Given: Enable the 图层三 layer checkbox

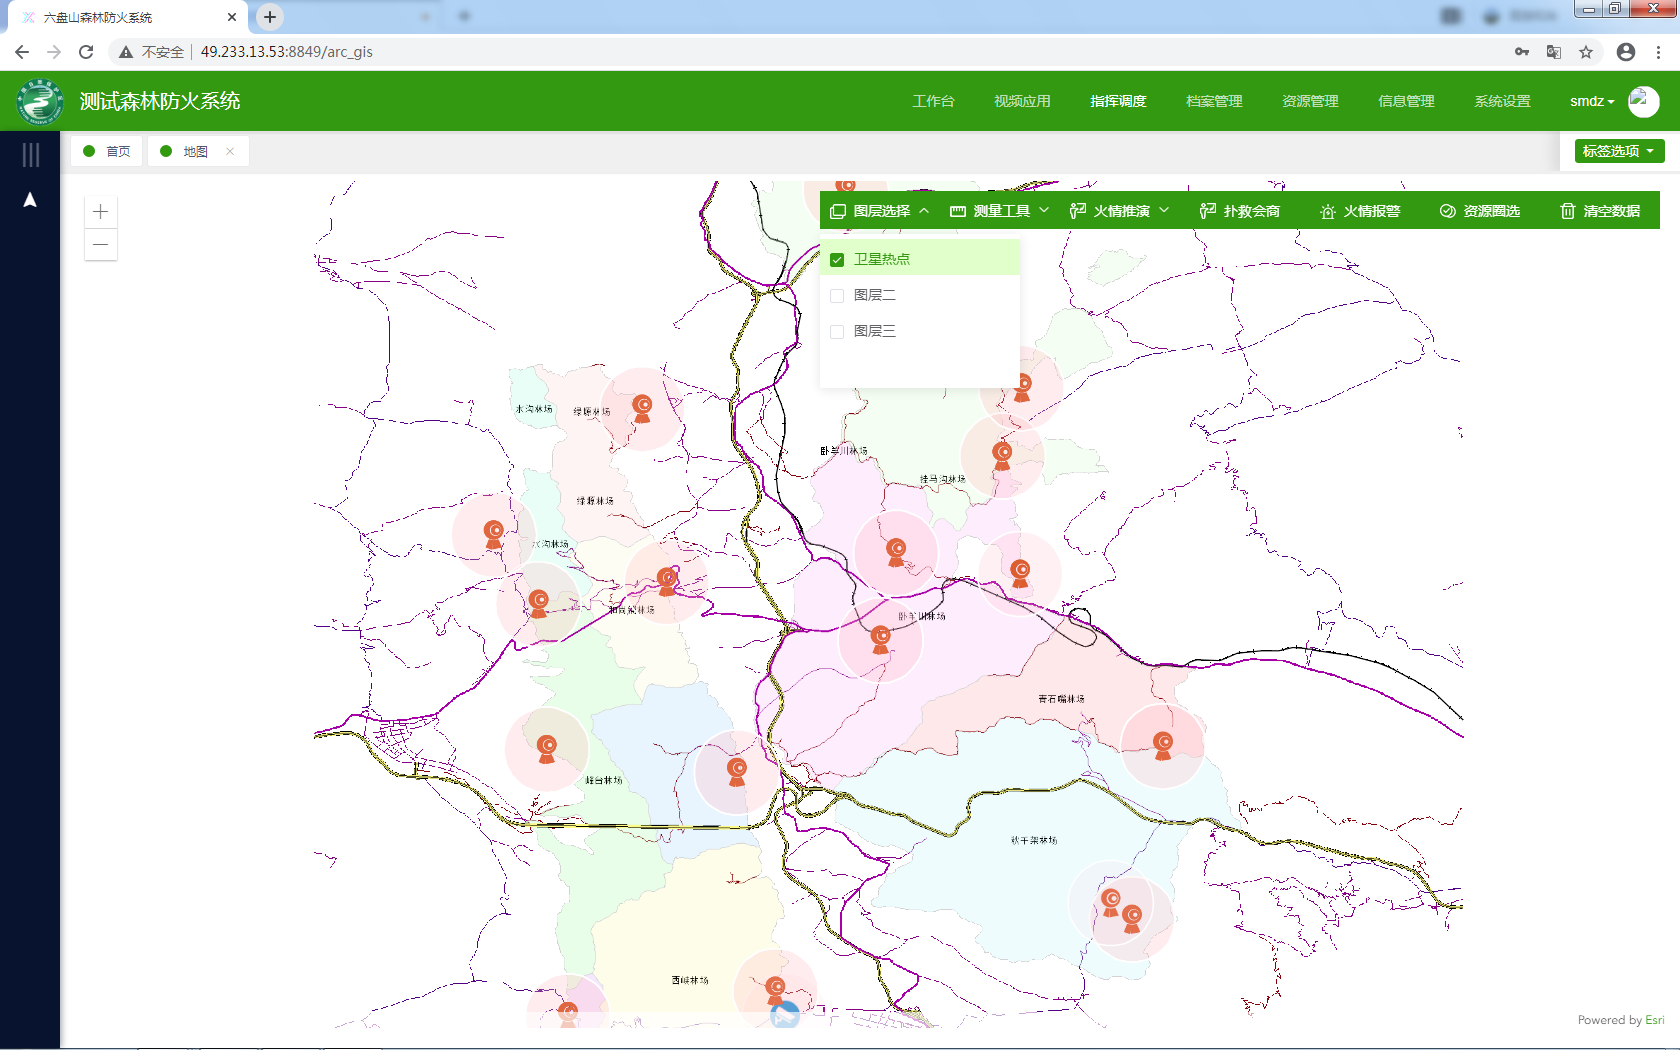Looking at the screenshot, I should (837, 332).
